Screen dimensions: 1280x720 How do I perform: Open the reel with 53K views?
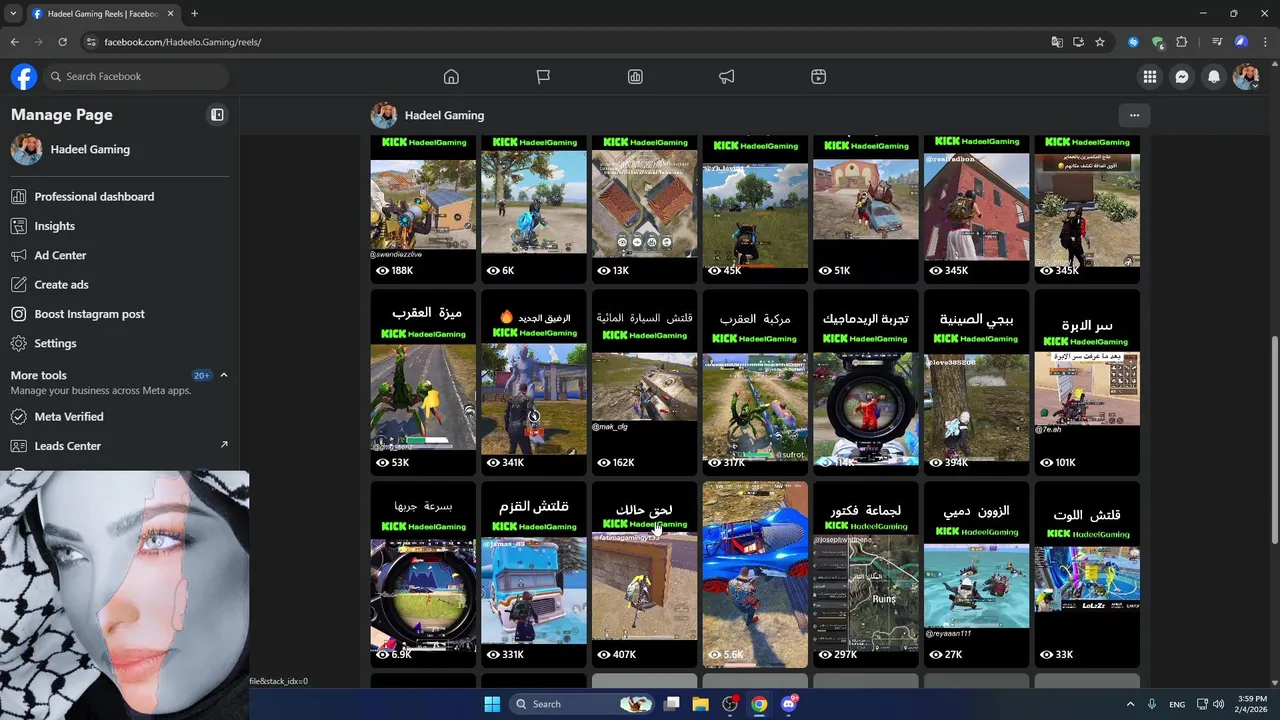[x=423, y=382]
